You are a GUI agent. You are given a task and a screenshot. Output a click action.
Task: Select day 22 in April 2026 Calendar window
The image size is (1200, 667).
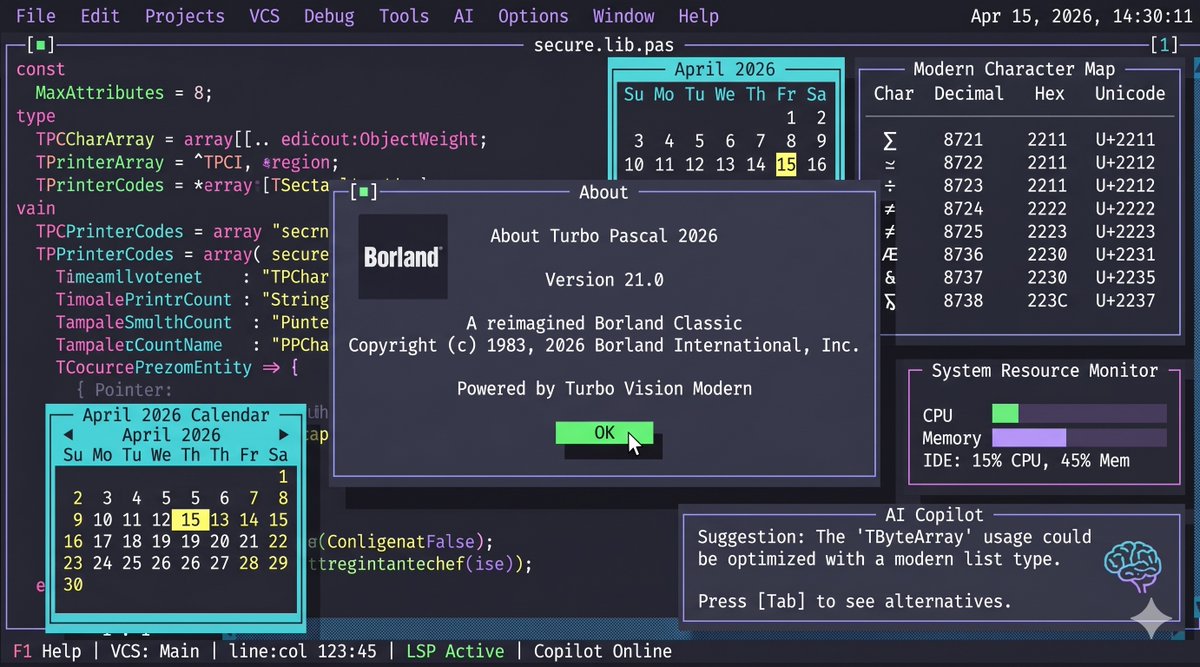click(x=278, y=541)
